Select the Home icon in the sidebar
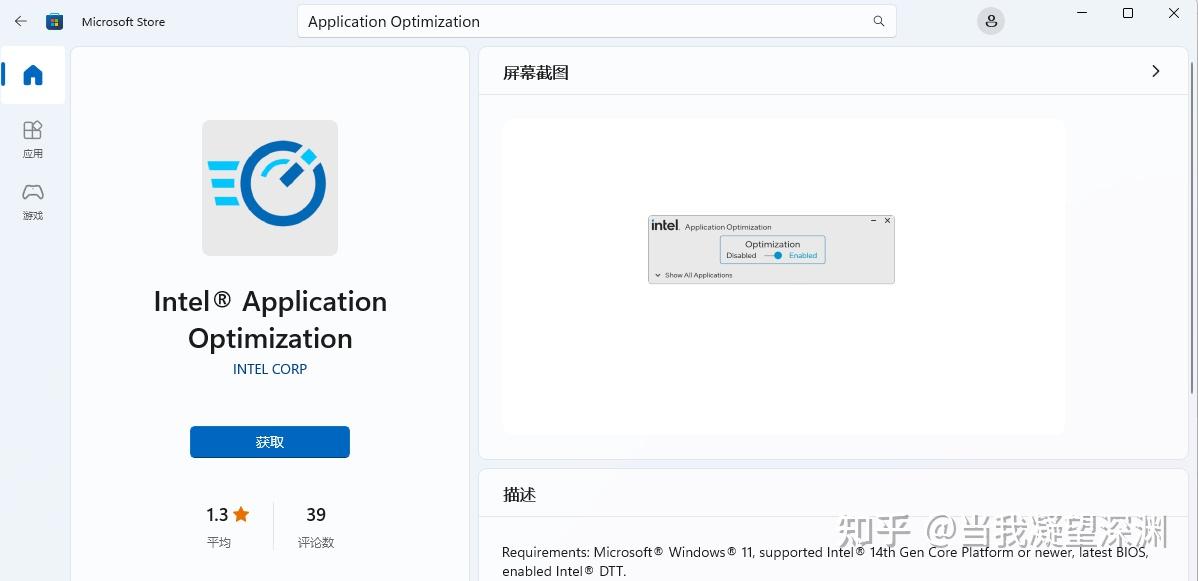The height and width of the screenshot is (581, 1198). (32, 75)
